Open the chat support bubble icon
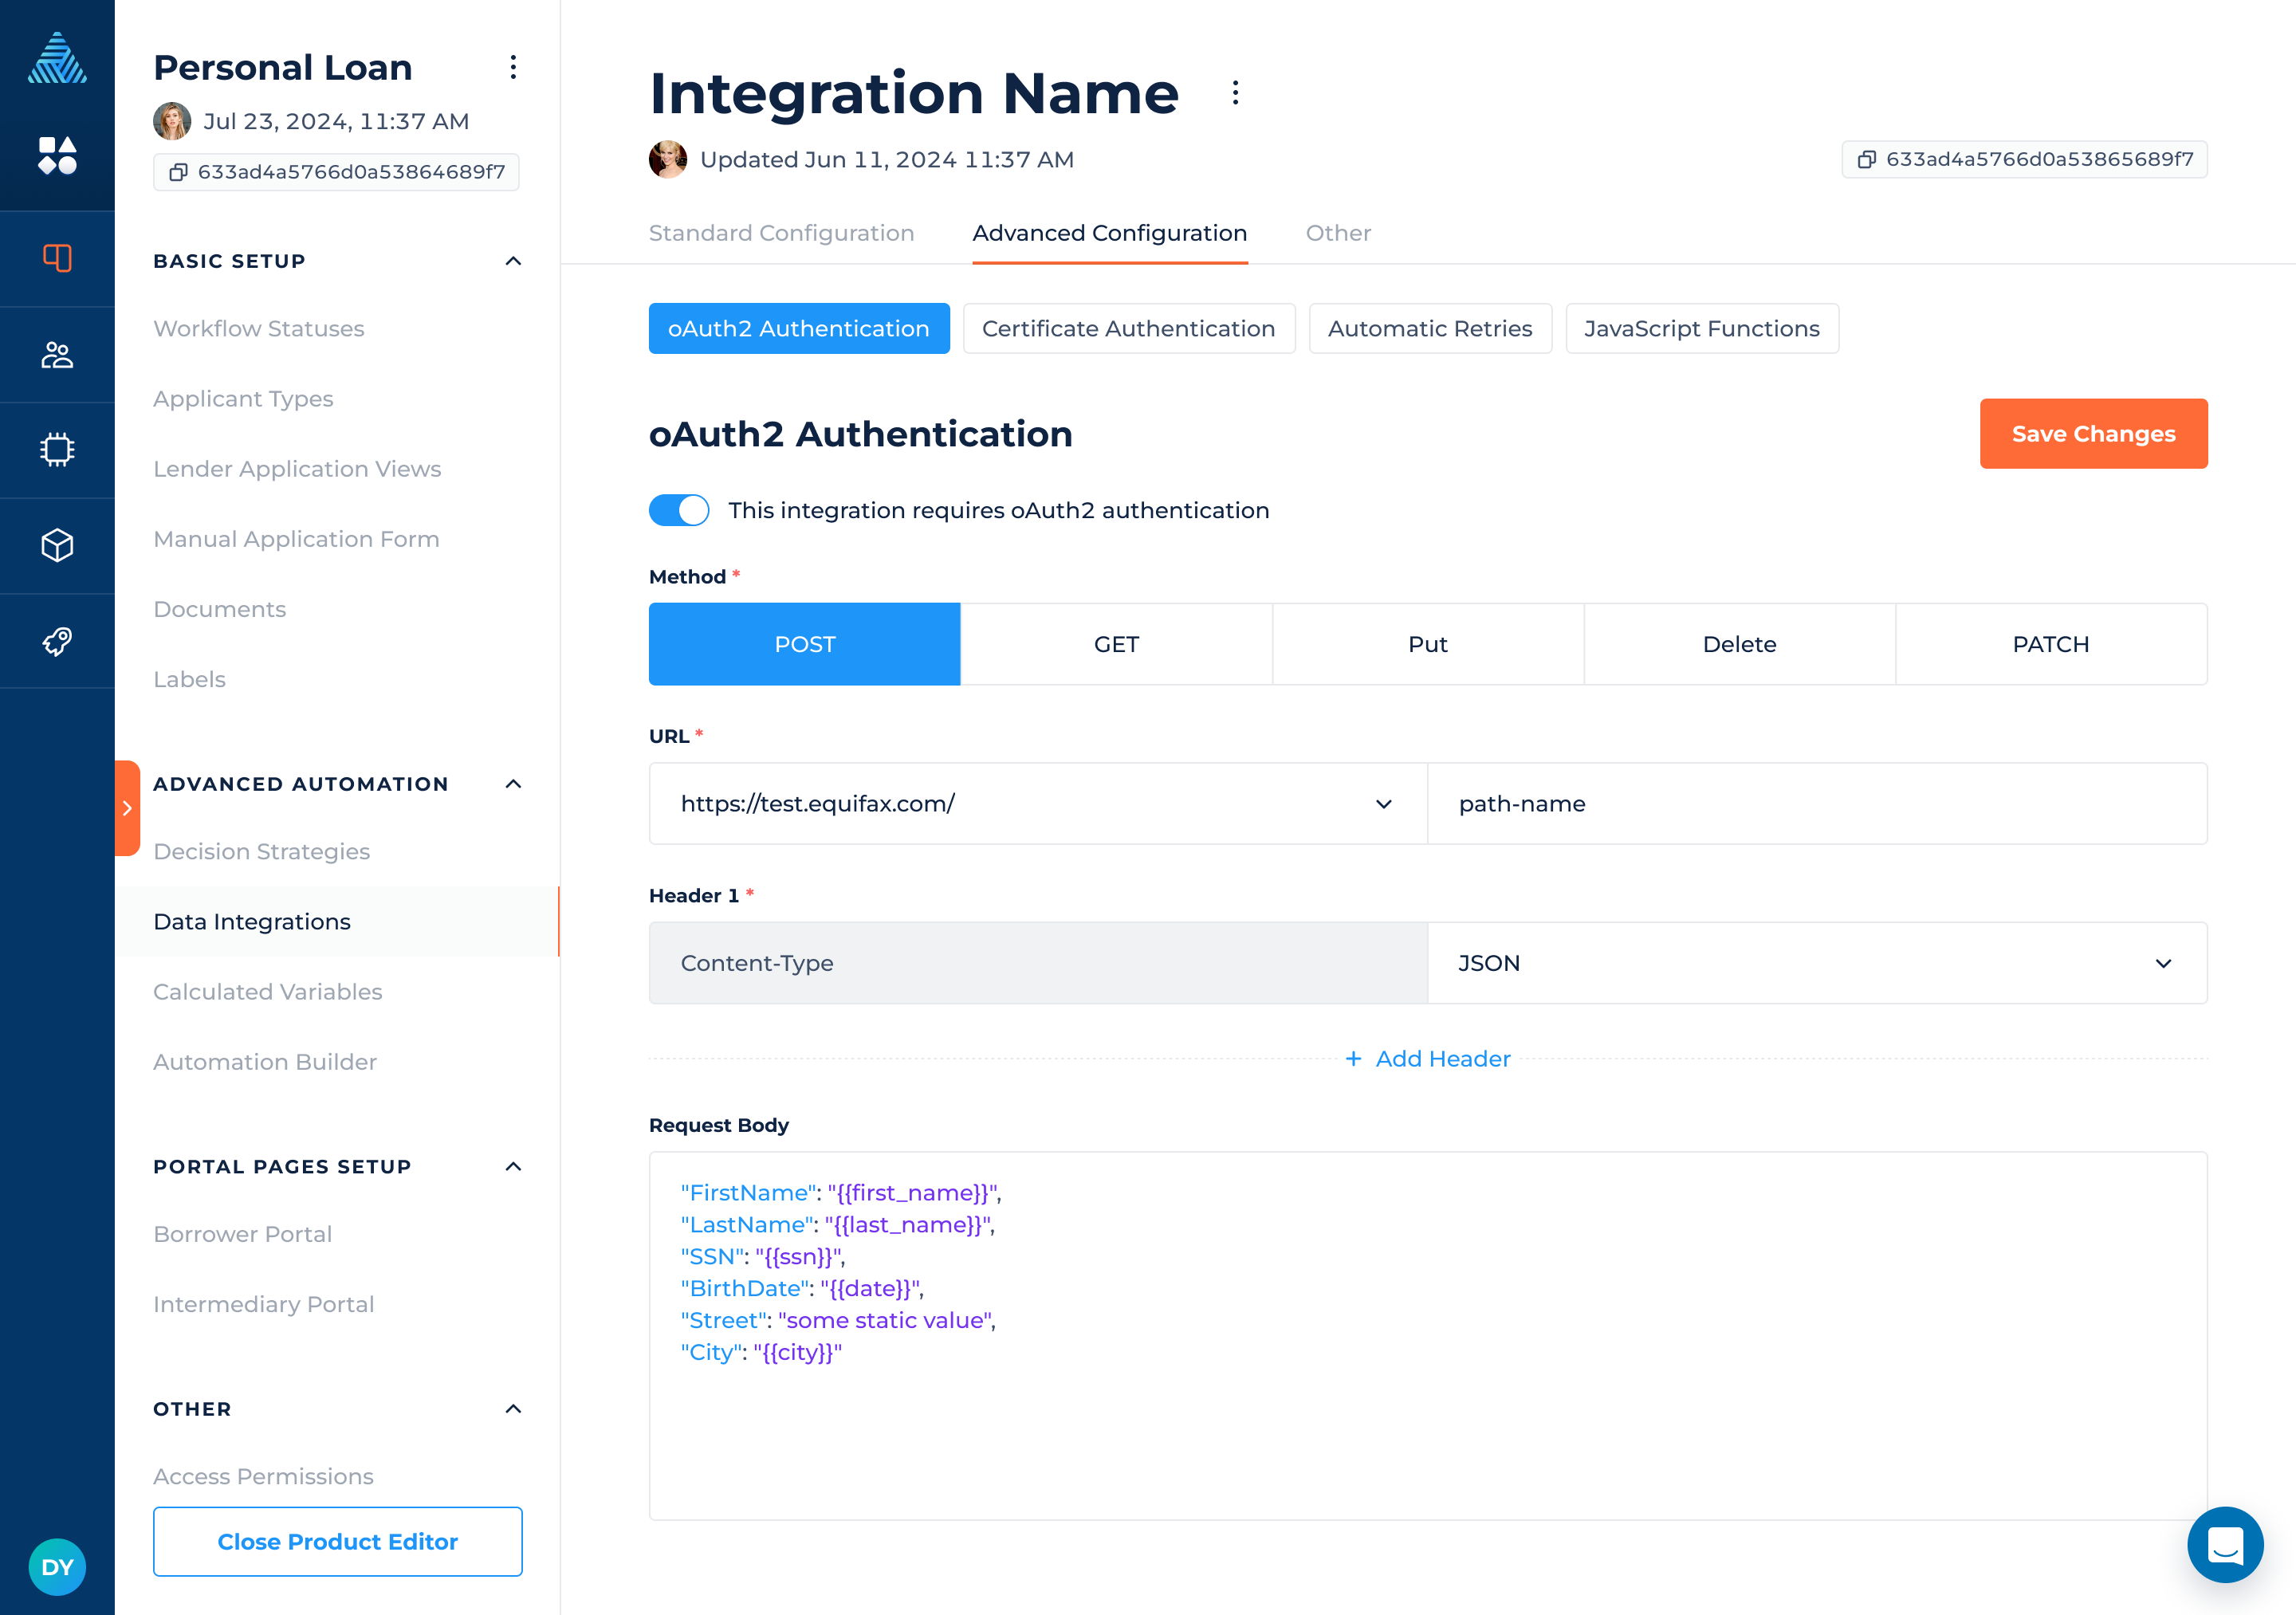 (x=2224, y=1543)
